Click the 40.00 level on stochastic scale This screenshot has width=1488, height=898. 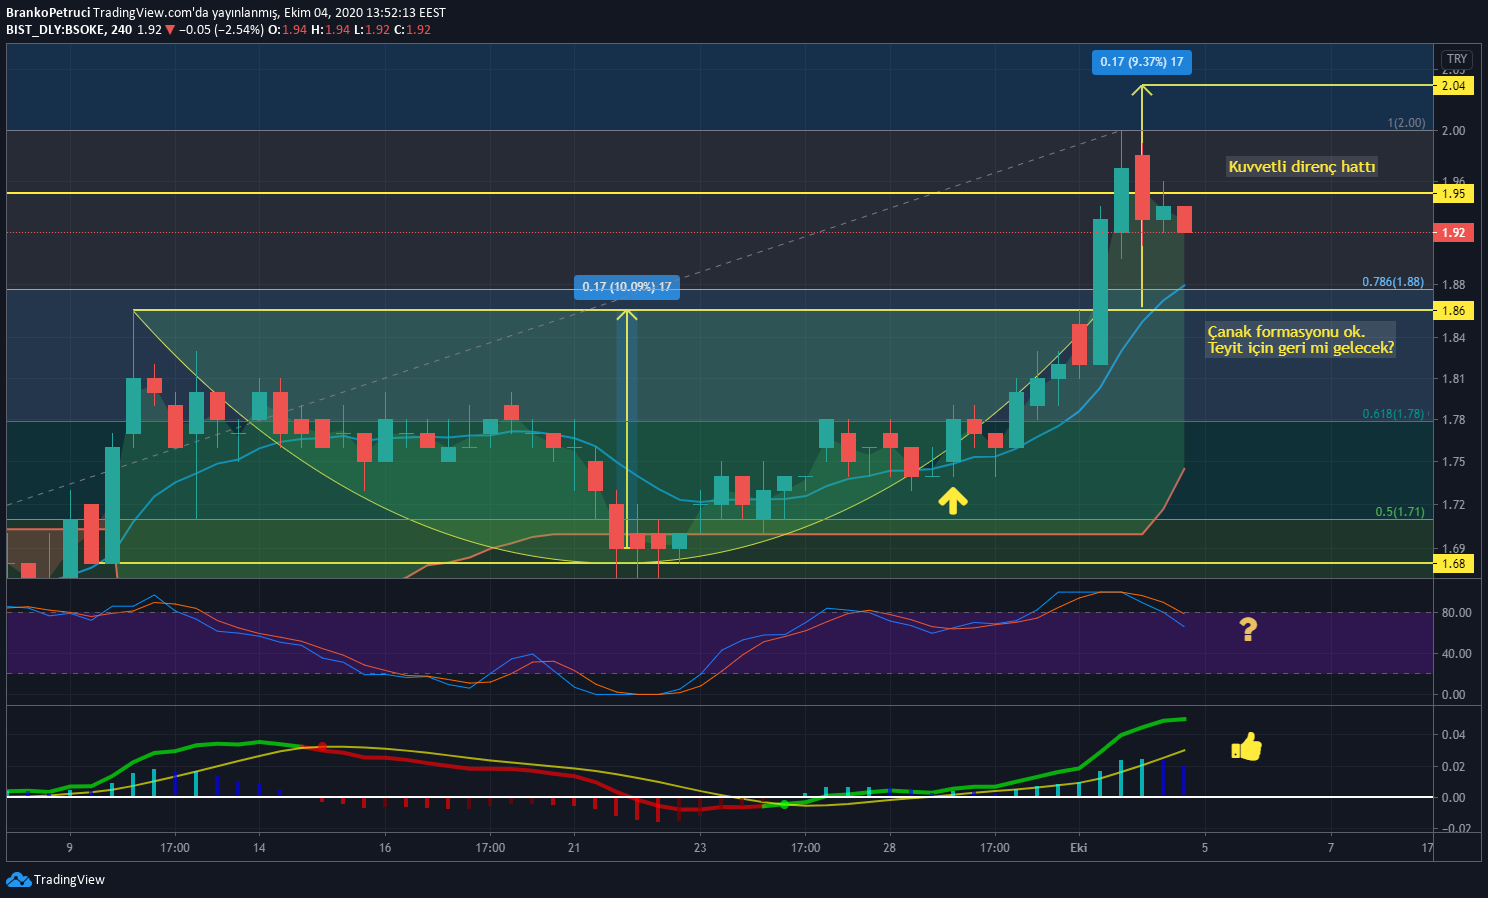tap(1456, 654)
